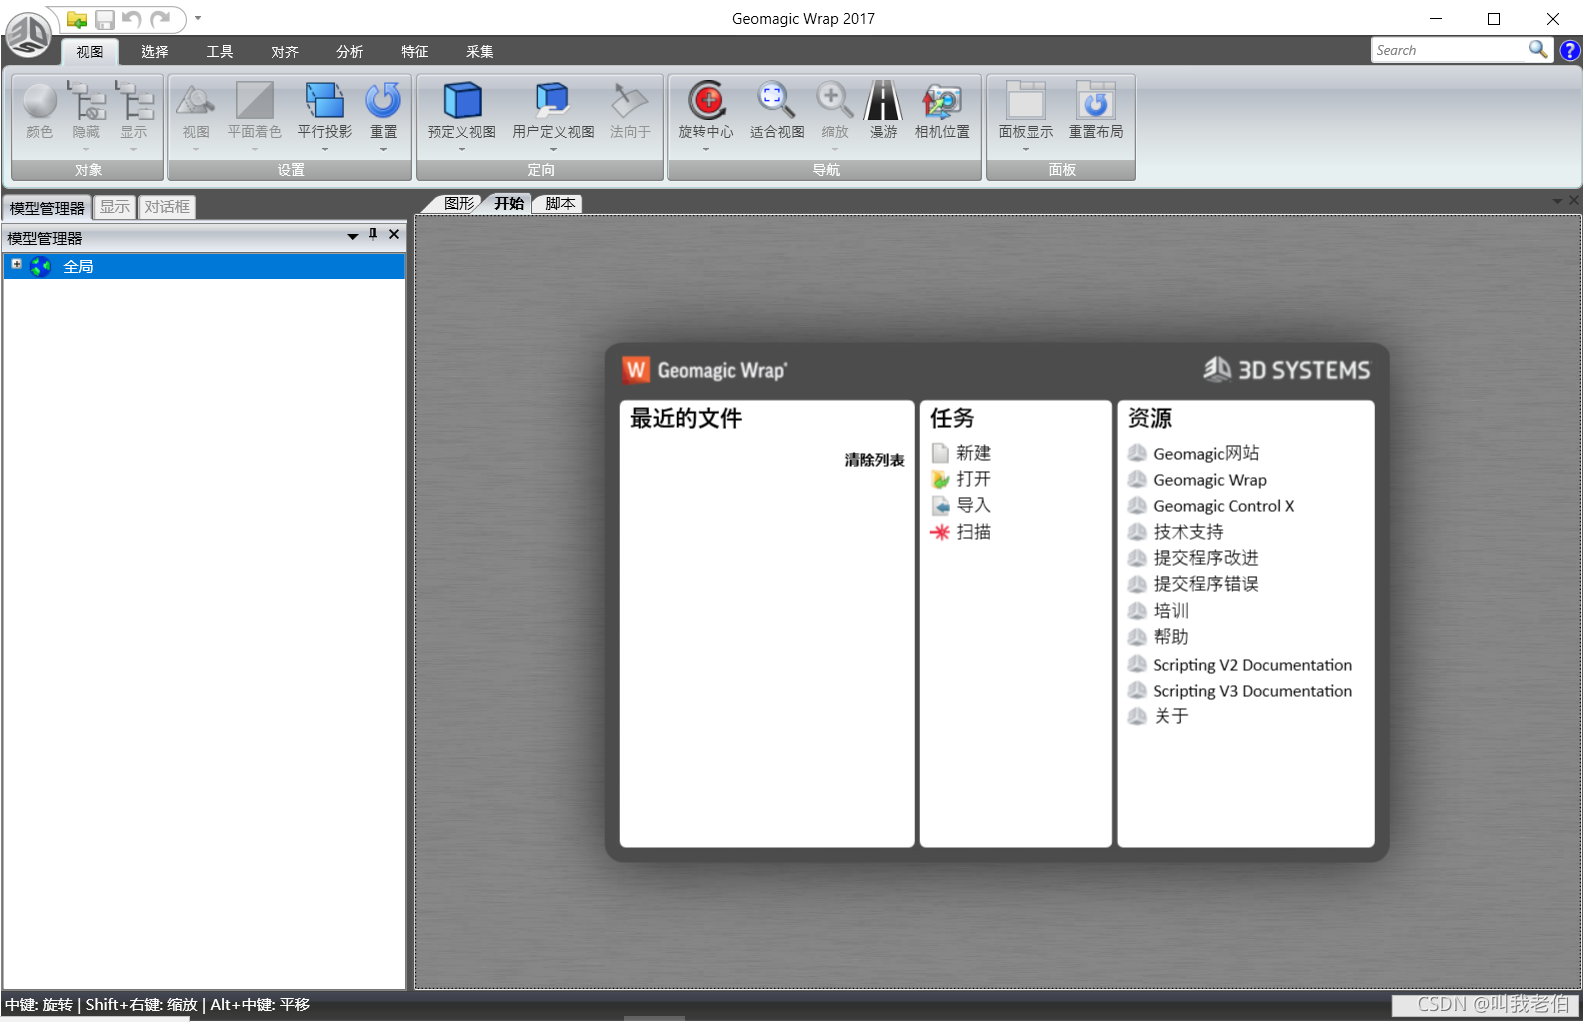Open the 工具 ribbon tab

(220, 52)
